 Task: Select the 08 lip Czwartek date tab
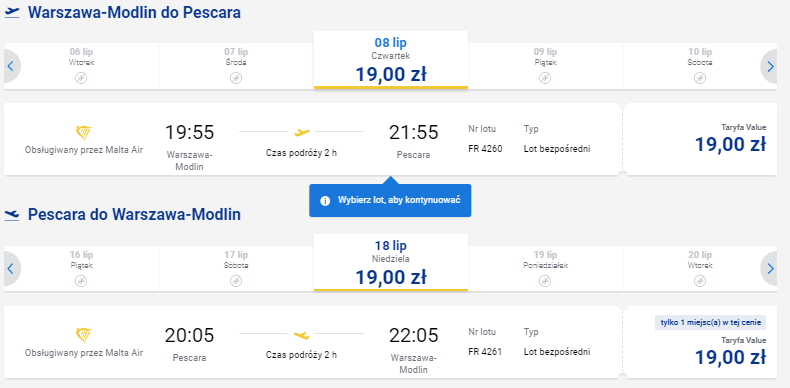(x=391, y=60)
